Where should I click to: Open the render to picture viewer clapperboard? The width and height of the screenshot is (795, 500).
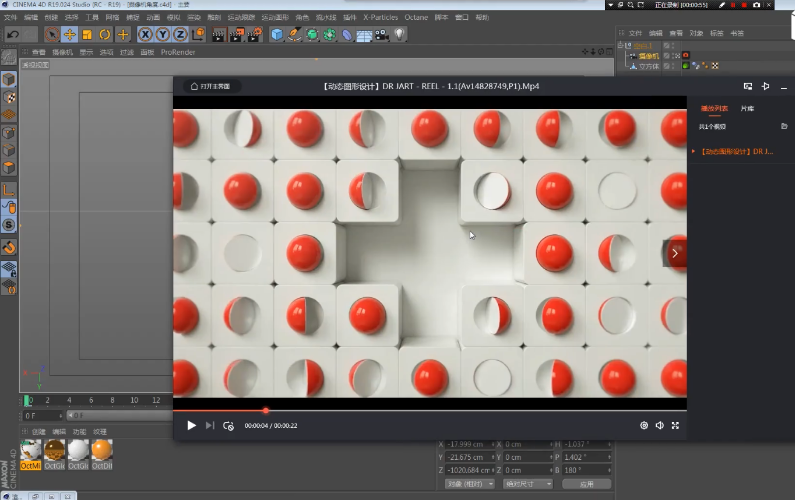pyautogui.click(x=239, y=34)
